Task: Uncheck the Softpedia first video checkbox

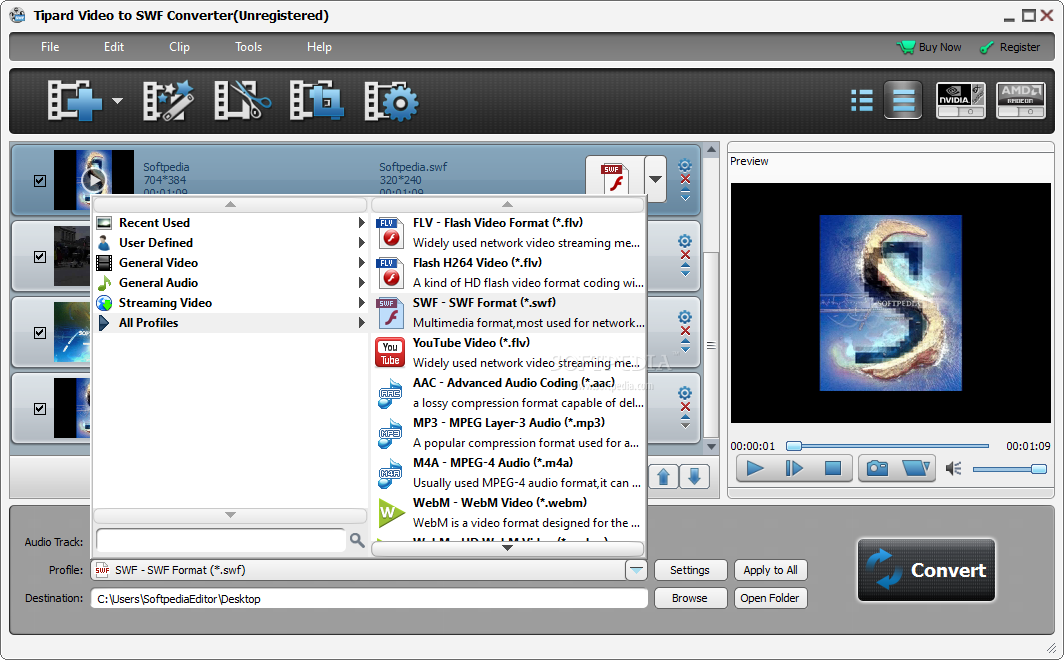Action: click(40, 180)
